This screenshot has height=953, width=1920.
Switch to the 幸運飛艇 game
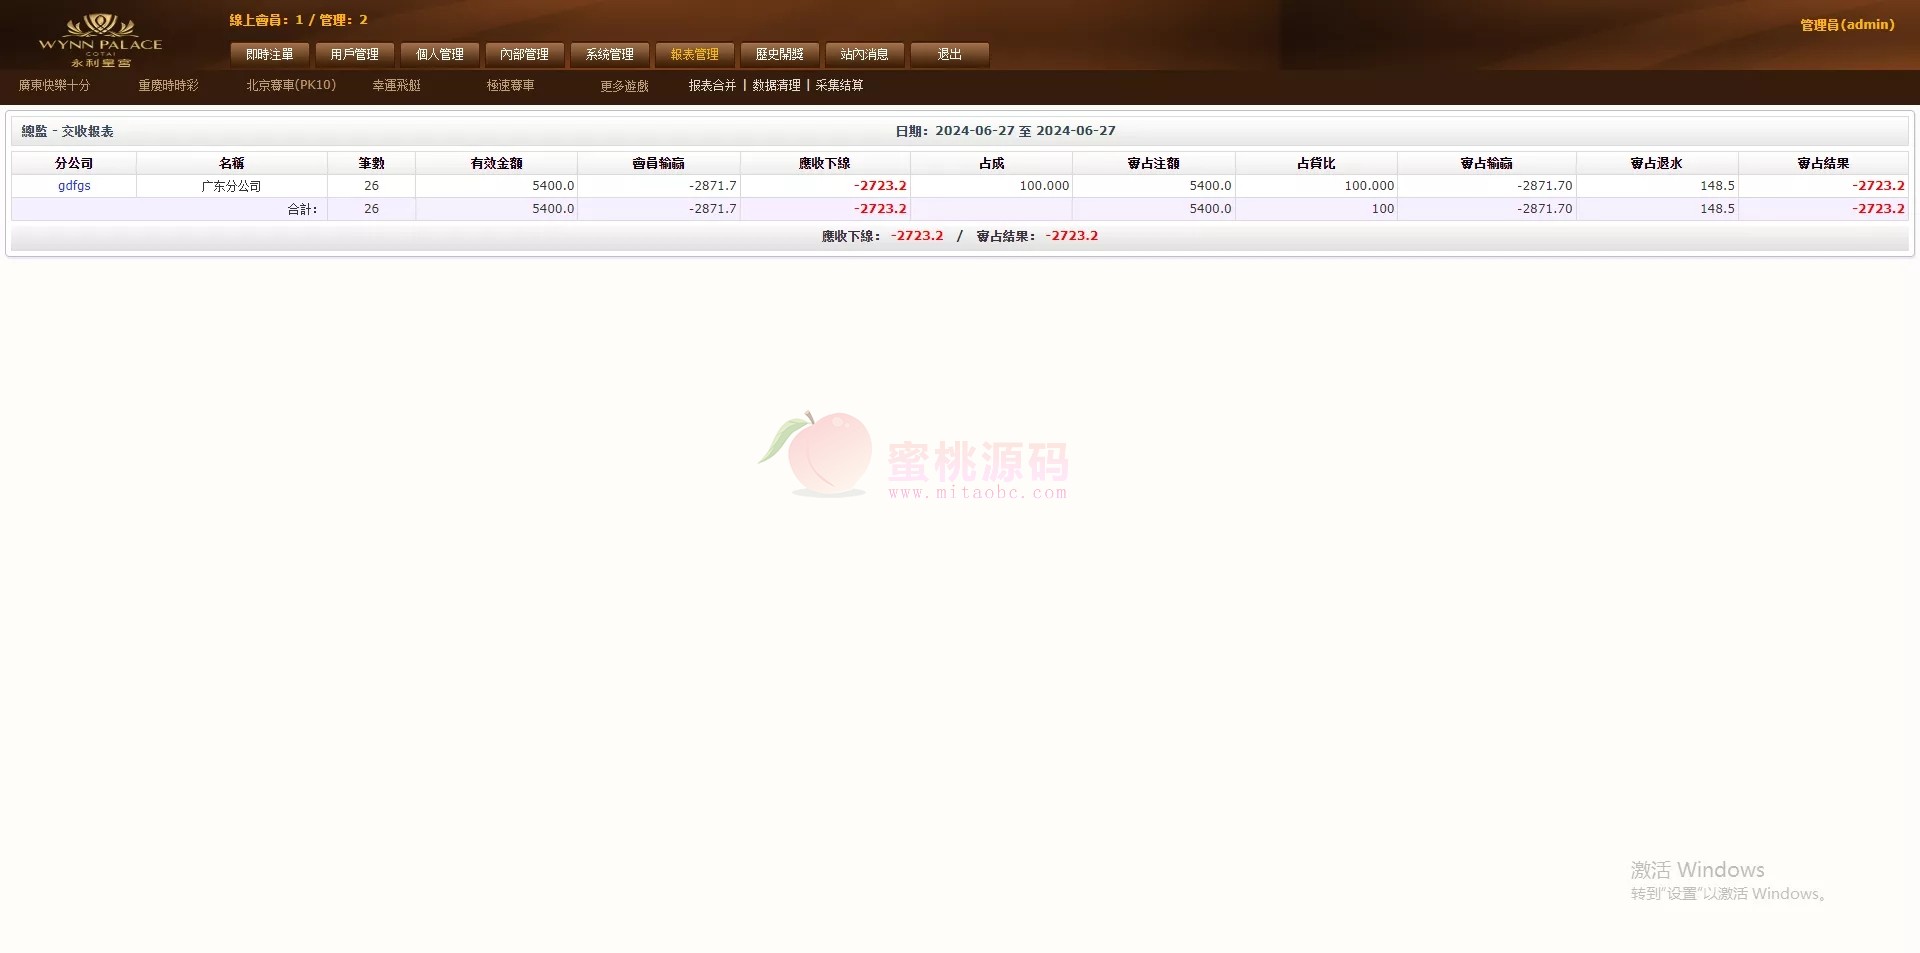click(396, 86)
